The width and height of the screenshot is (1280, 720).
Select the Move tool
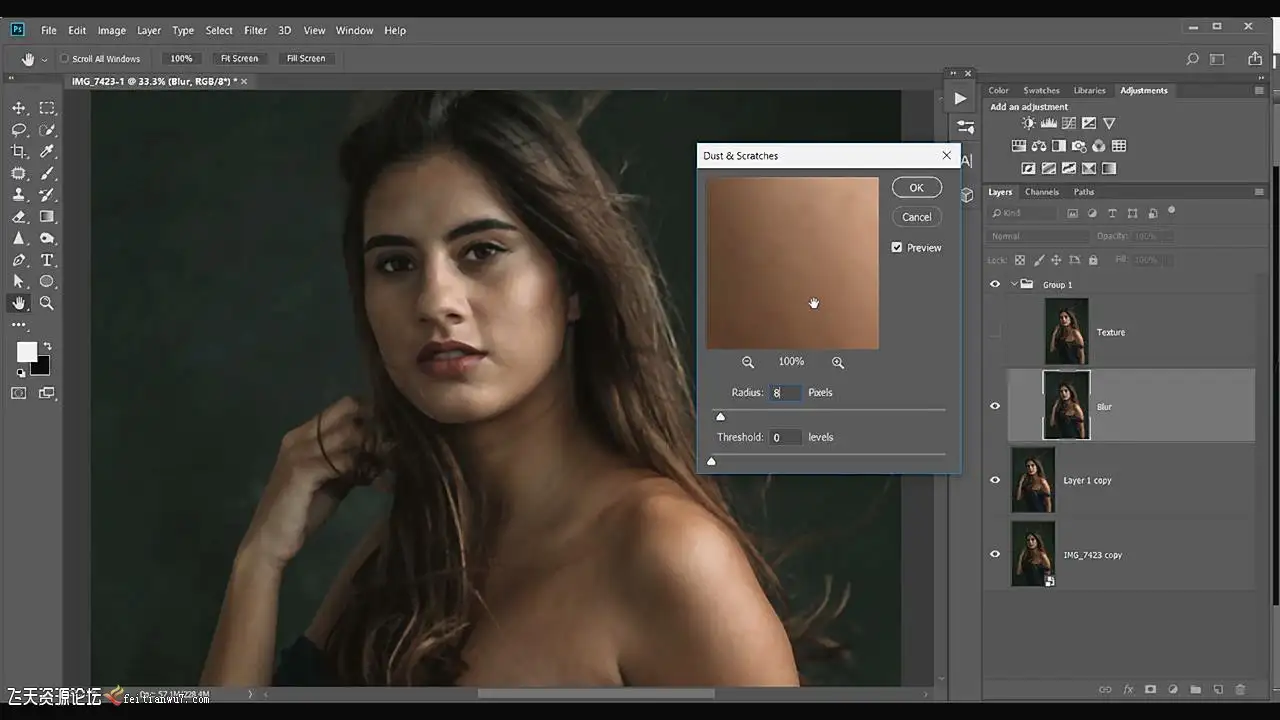pyautogui.click(x=18, y=108)
